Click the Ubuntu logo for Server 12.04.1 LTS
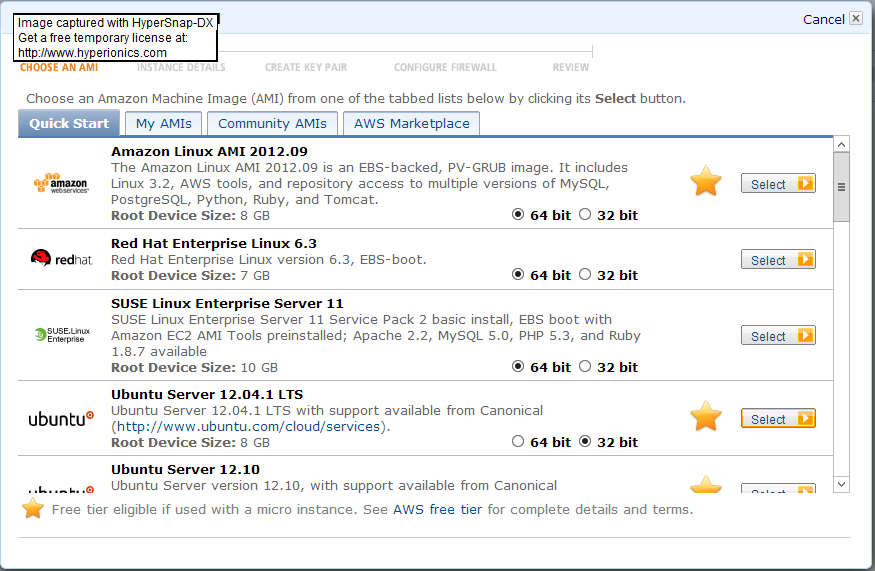 coord(61,418)
